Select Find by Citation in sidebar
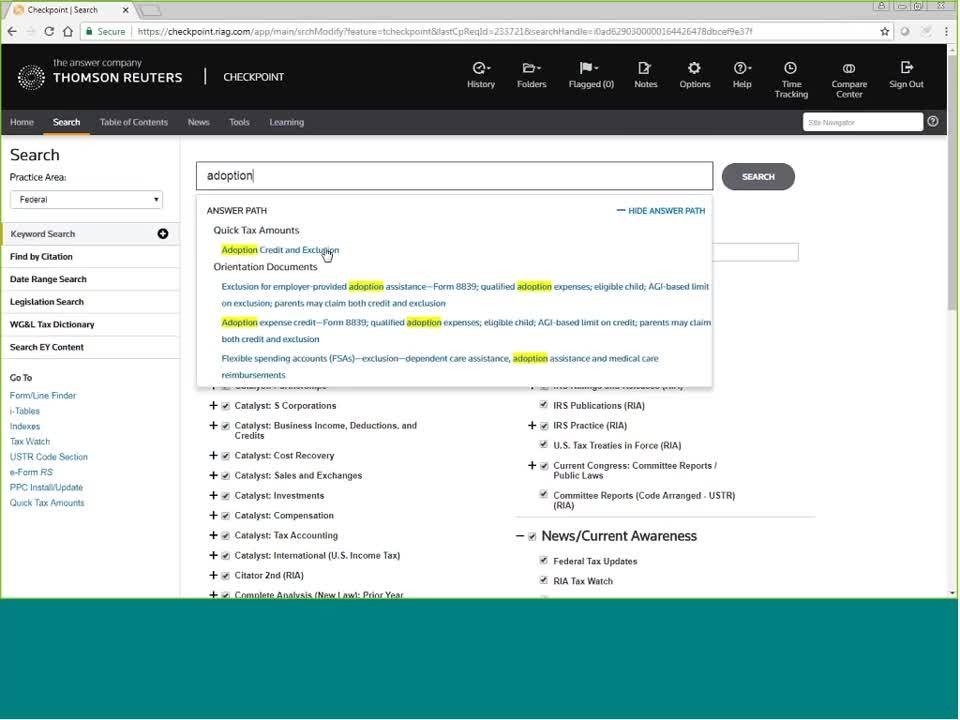This screenshot has width=960, height=720. pyautogui.click(x=41, y=257)
